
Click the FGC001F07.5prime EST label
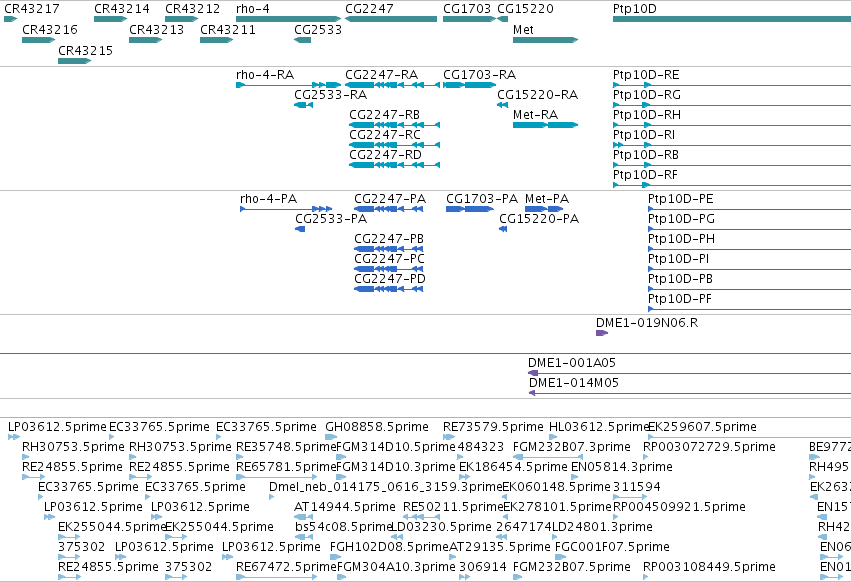coord(612,547)
